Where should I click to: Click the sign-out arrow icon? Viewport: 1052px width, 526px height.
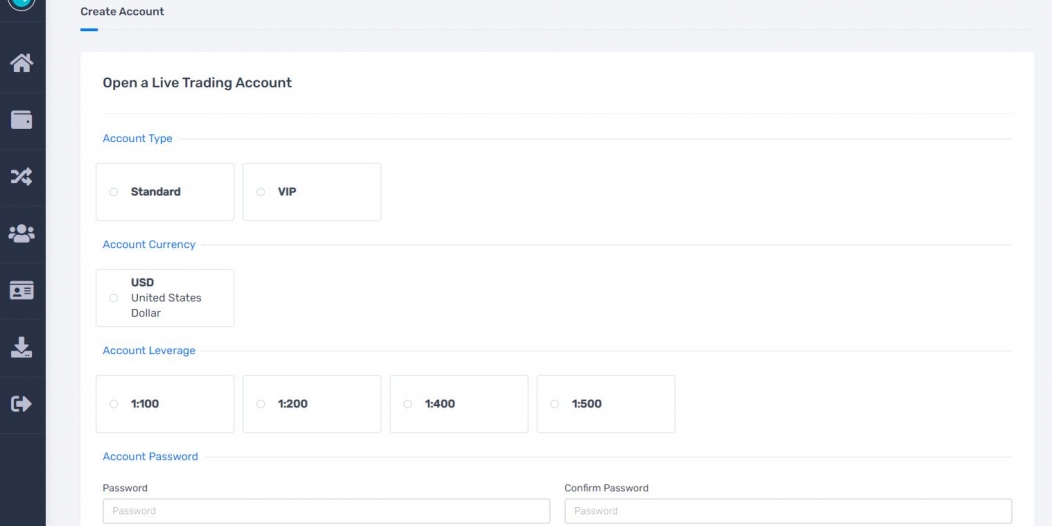21,404
